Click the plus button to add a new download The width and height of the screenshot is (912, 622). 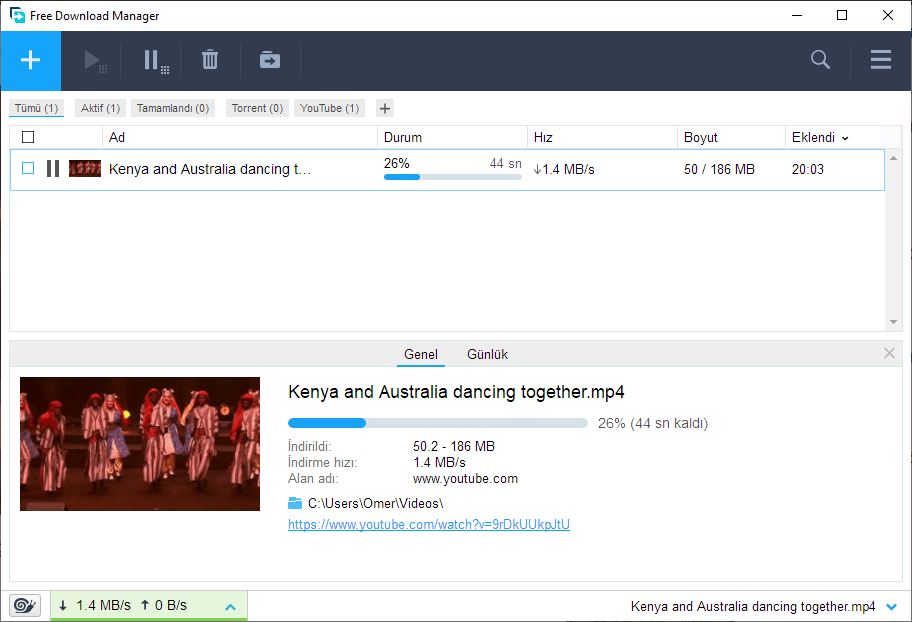pyautogui.click(x=30, y=60)
